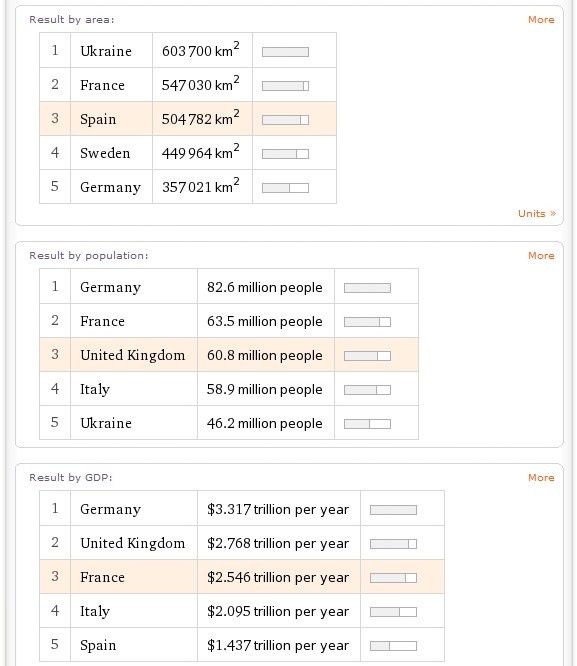Click More link in population results

[x=541, y=255]
